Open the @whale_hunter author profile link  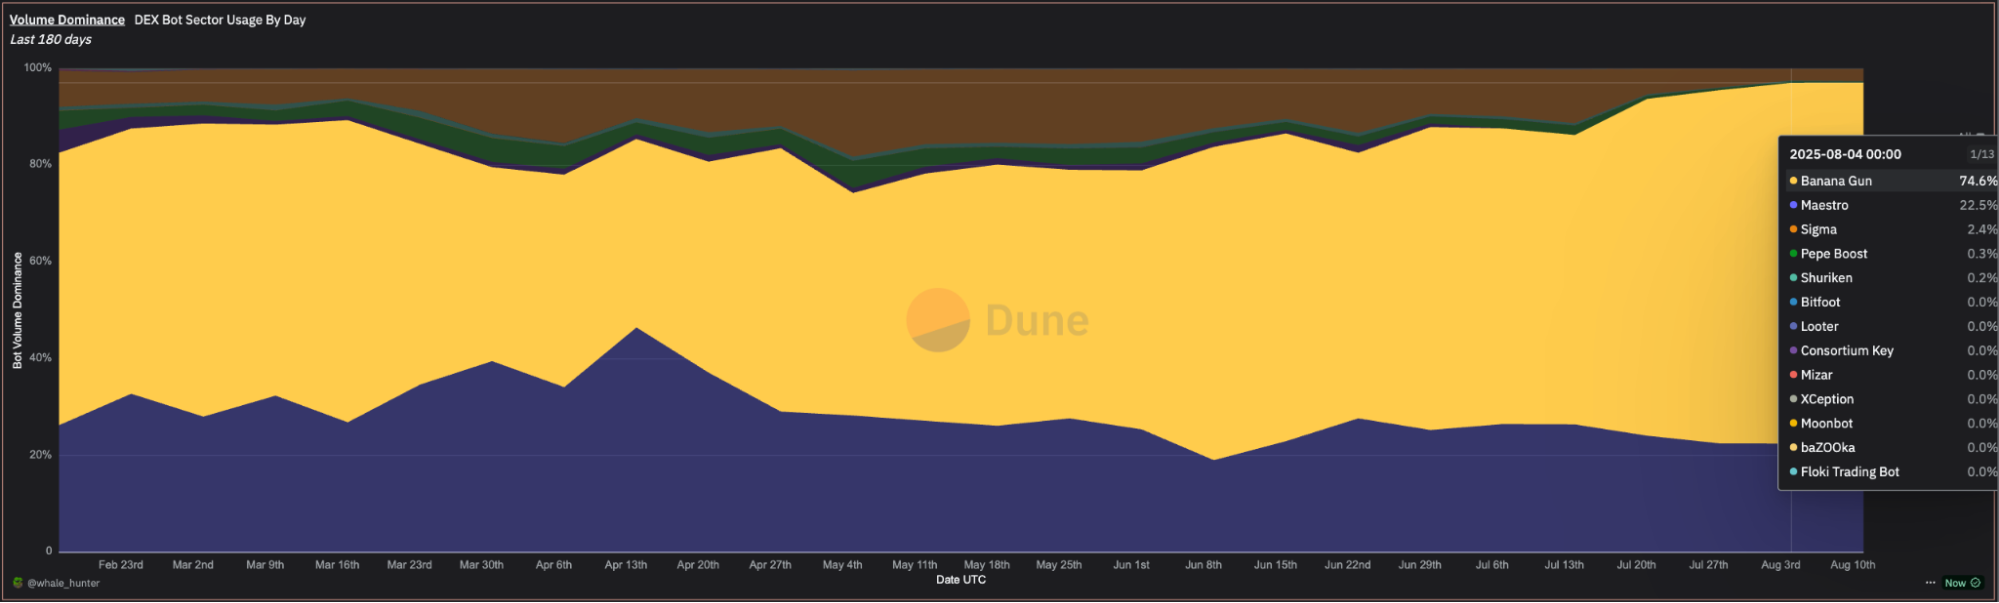click(x=63, y=583)
